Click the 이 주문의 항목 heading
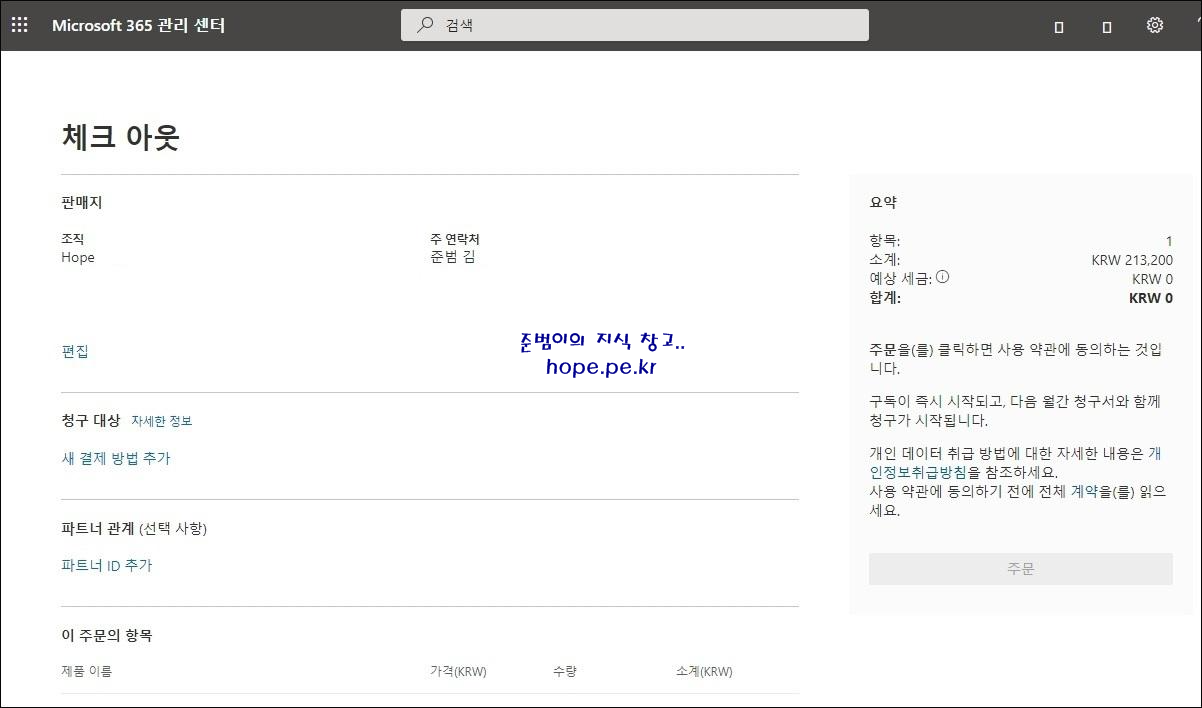The image size is (1202, 708). pos(107,636)
